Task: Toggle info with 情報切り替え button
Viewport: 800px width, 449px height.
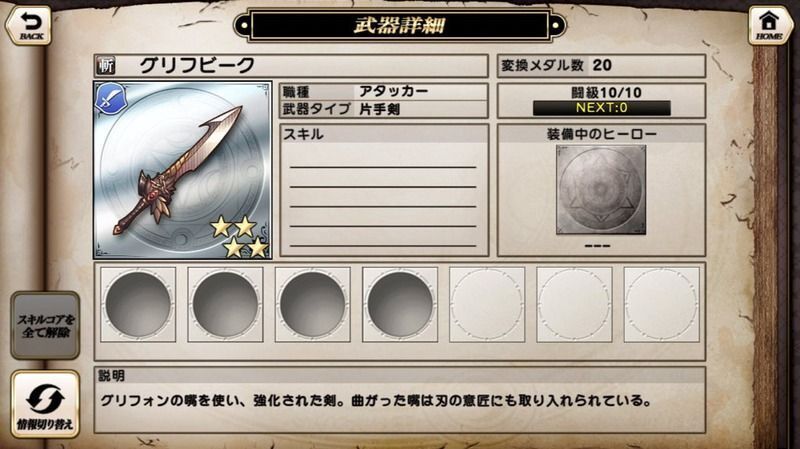Action: [45, 404]
